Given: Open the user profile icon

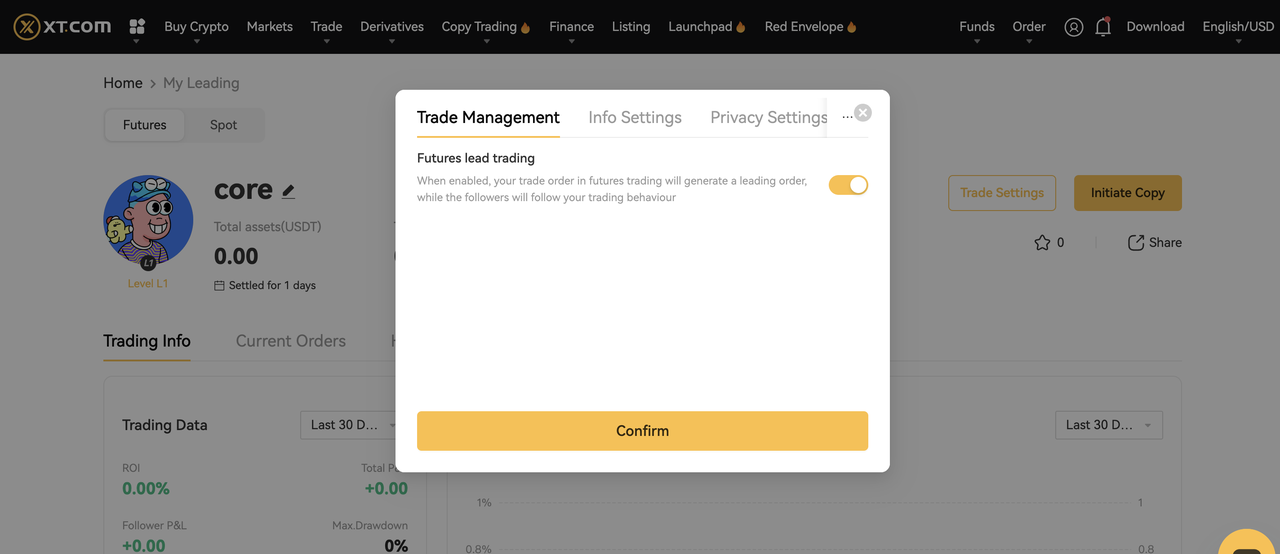Looking at the screenshot, I should [x=1073, y=27].
